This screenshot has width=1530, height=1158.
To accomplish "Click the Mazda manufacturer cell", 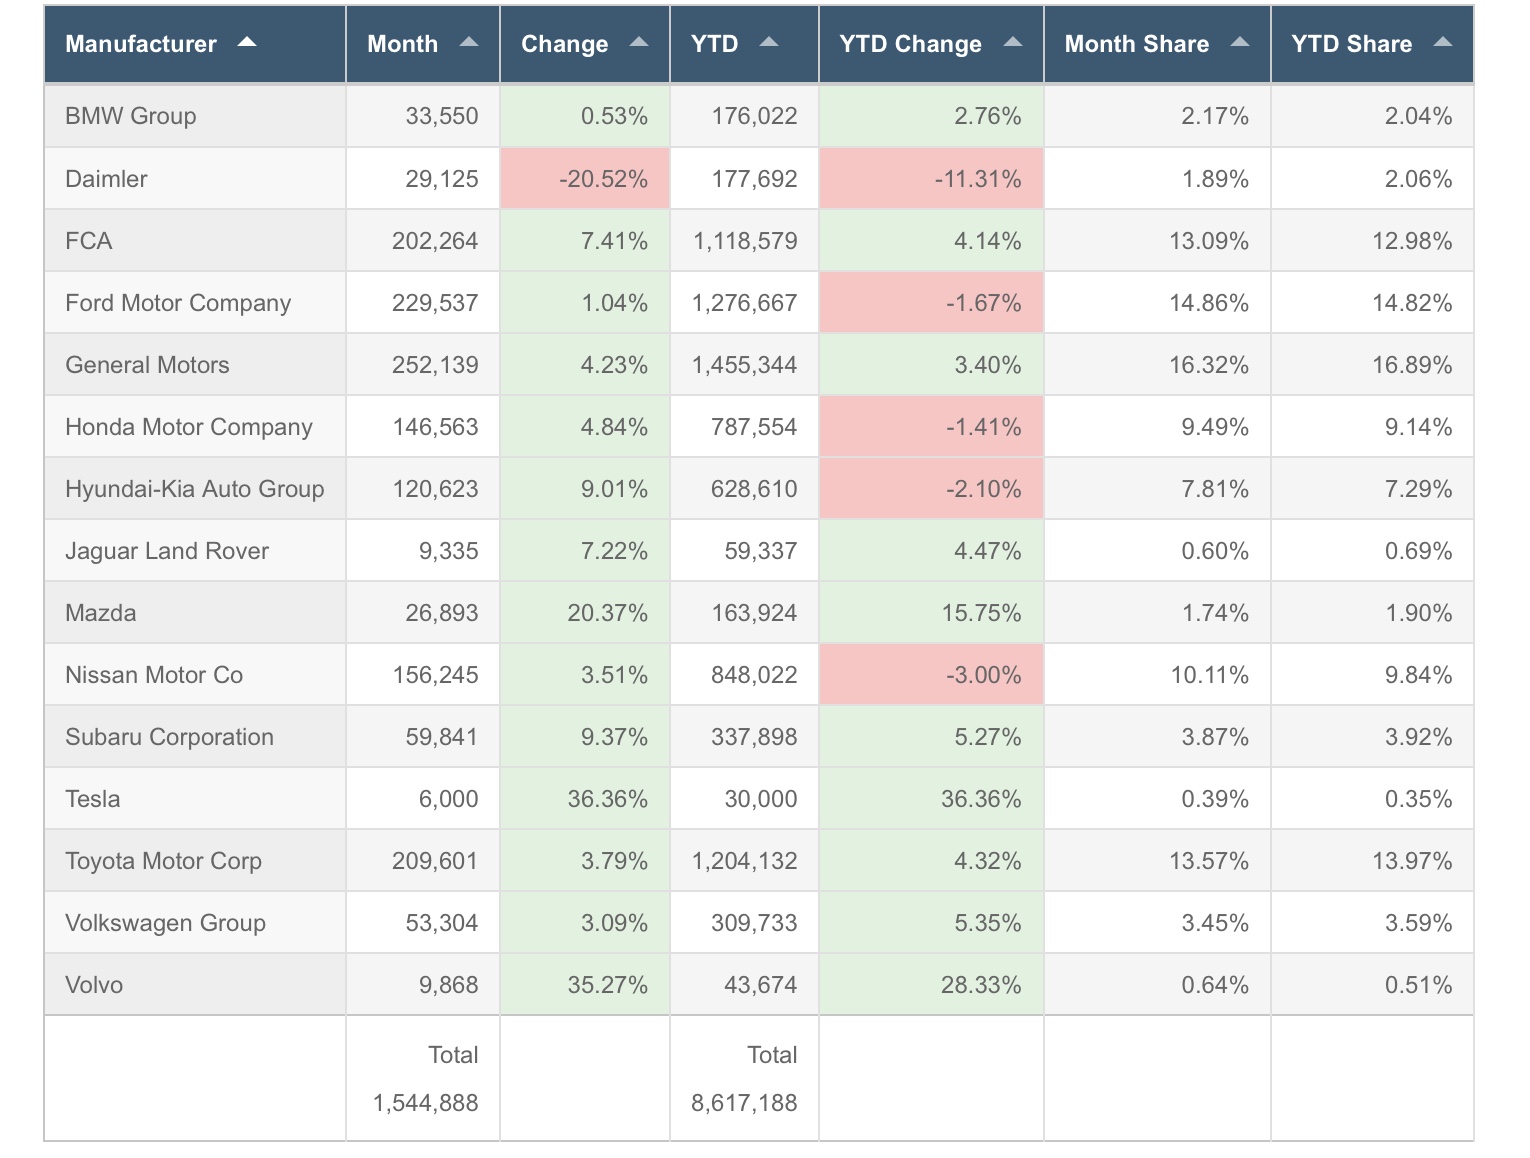I will click(x=195, y=613).
